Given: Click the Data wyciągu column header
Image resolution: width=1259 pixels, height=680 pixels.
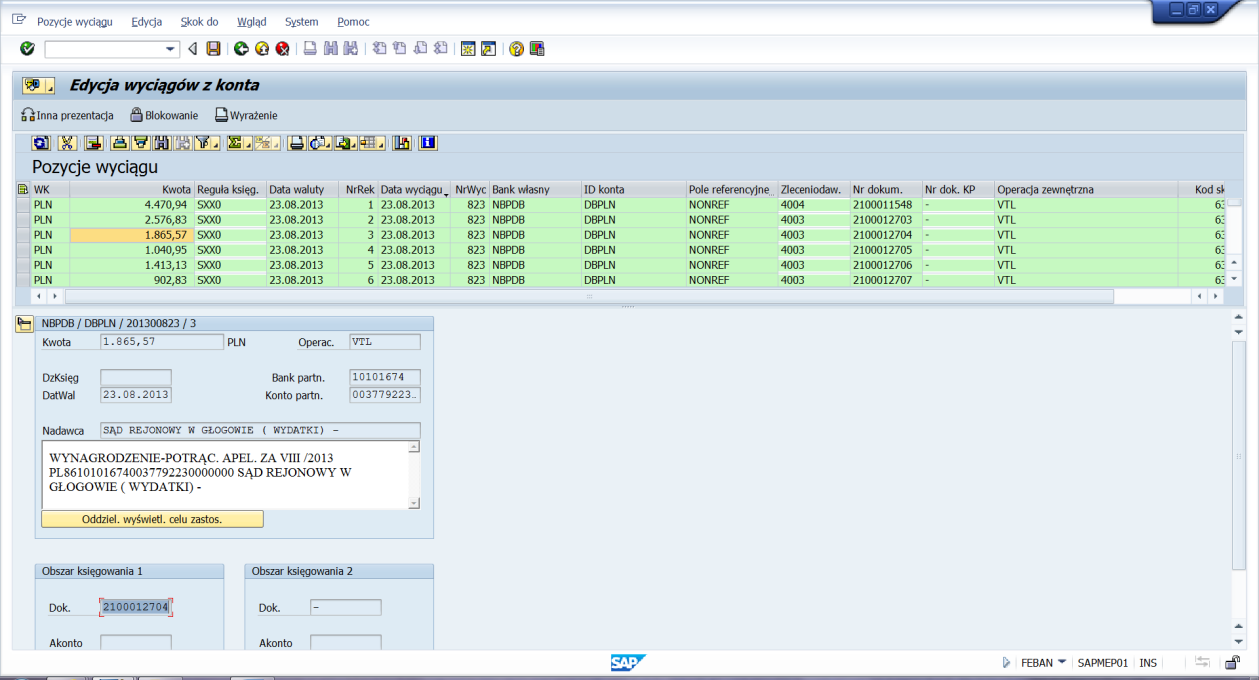Looking at the screenshot, I should click(414, 189).
